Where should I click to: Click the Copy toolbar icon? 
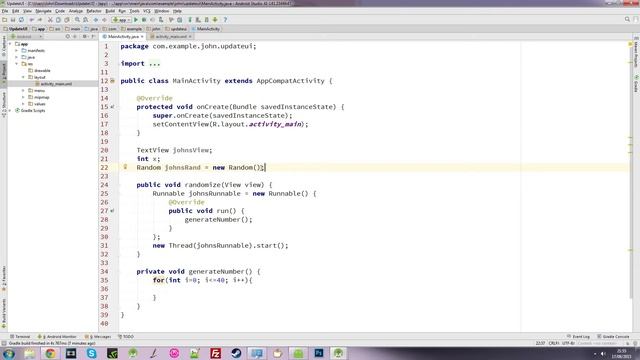pos(58,20)
